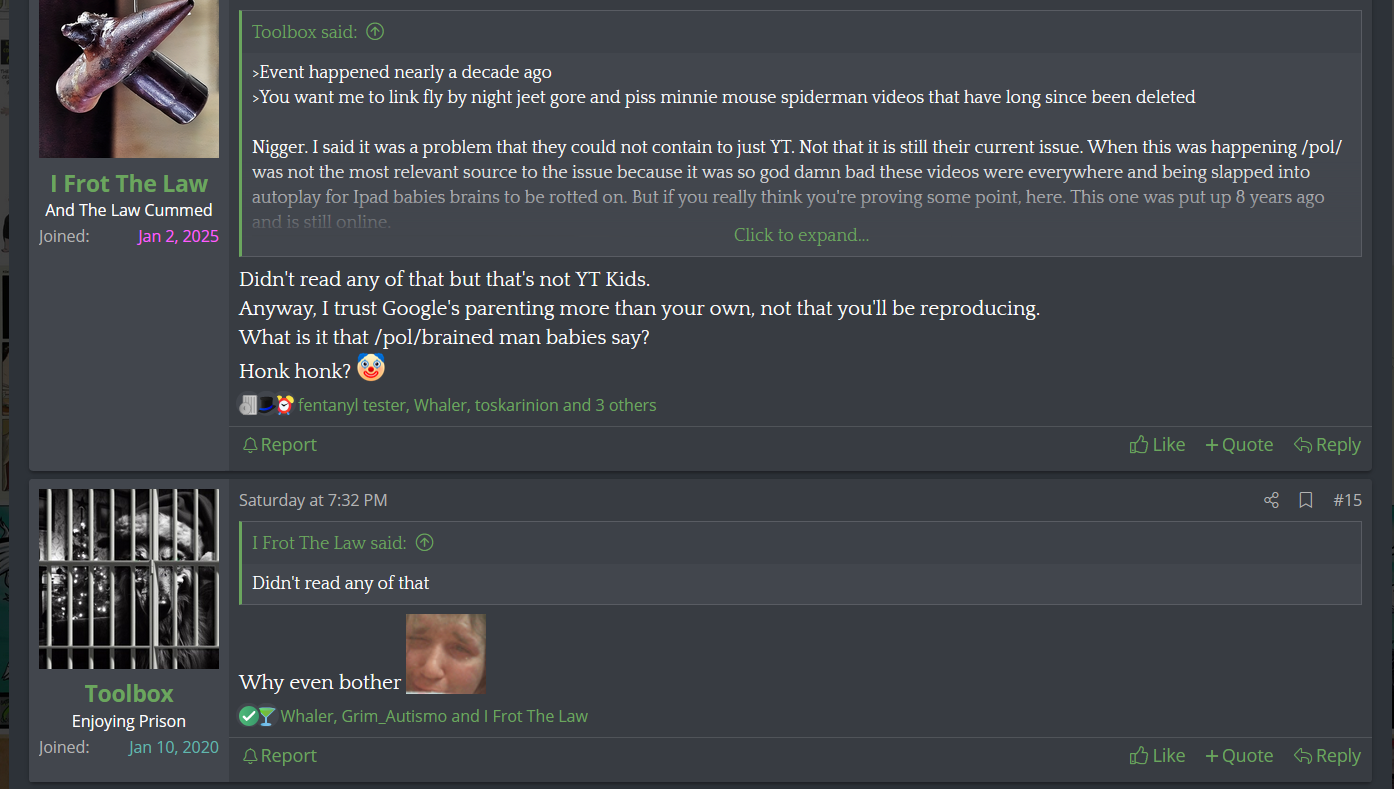Open the Toolbox username profile link

[129, 694]
